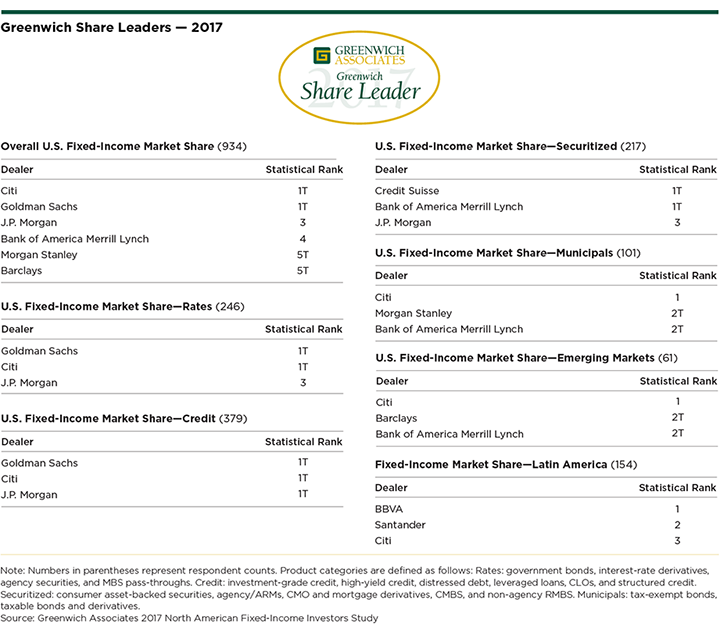
Task: Click 'Barclays' in the Overall Market Share table
Action: pyautogui.click(x=21, y=271)
